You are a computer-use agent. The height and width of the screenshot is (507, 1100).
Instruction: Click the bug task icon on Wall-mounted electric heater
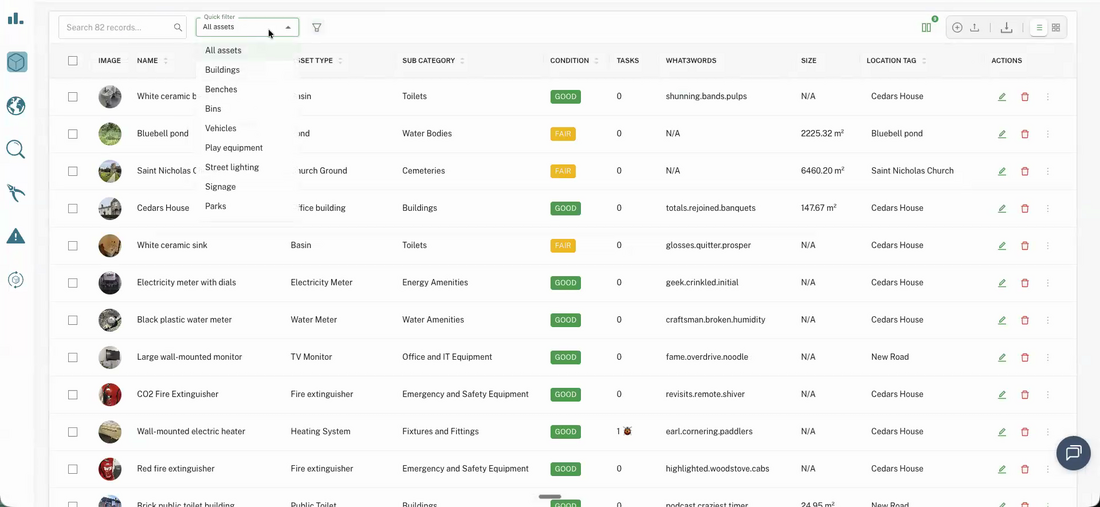point(627,431)
